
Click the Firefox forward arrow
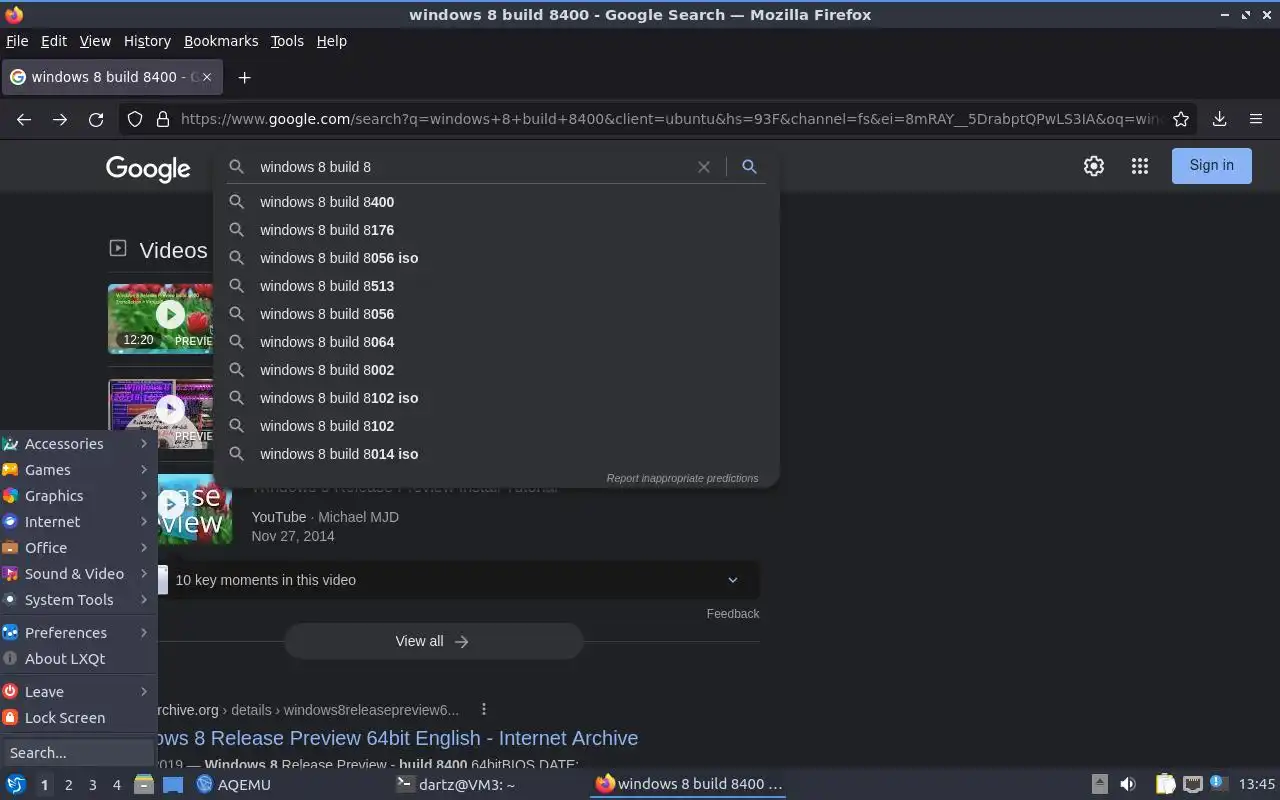(60, 119)
